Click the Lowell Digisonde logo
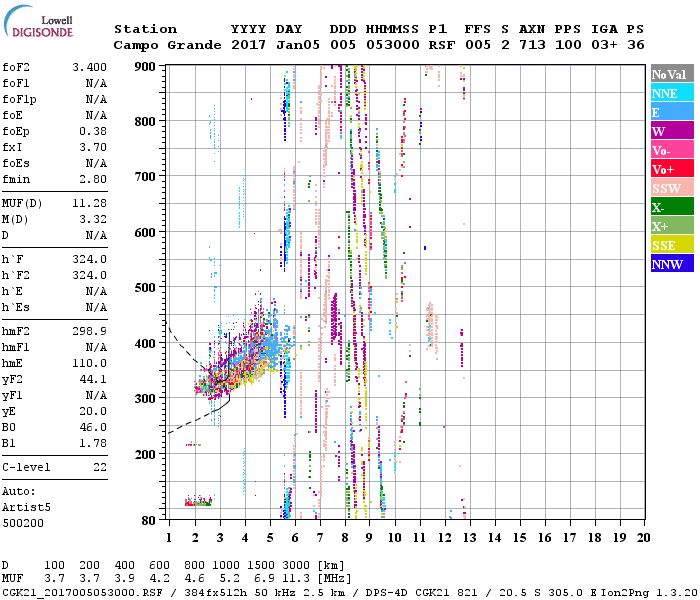This screenshot has width=700, height=600. (38, 22)
